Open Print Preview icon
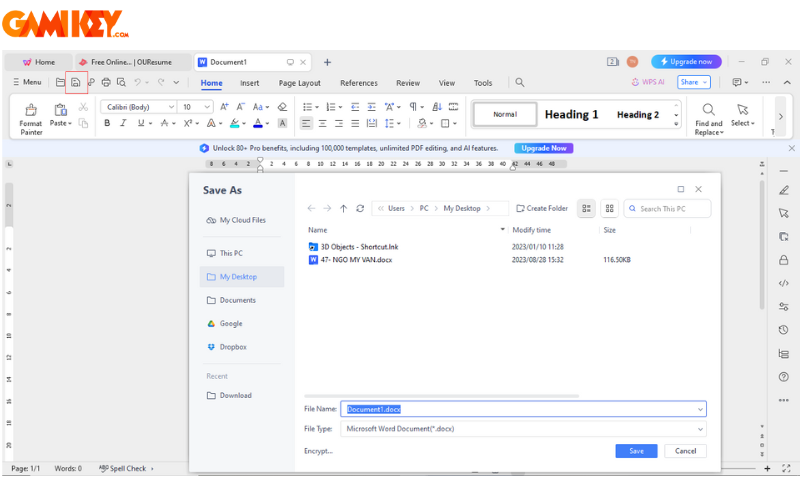800x500 pixels. click(121, 82)
